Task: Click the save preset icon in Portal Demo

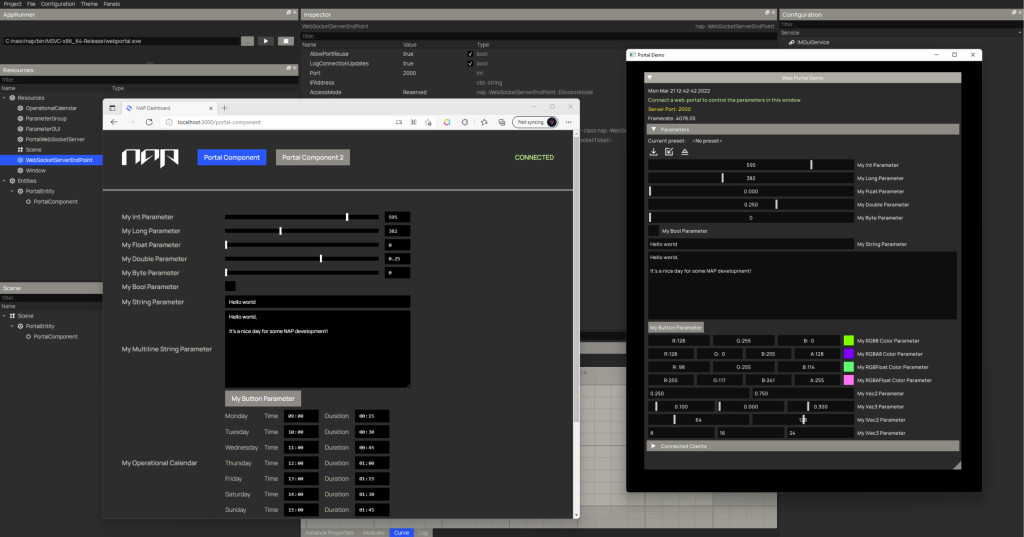Action: 669,152
